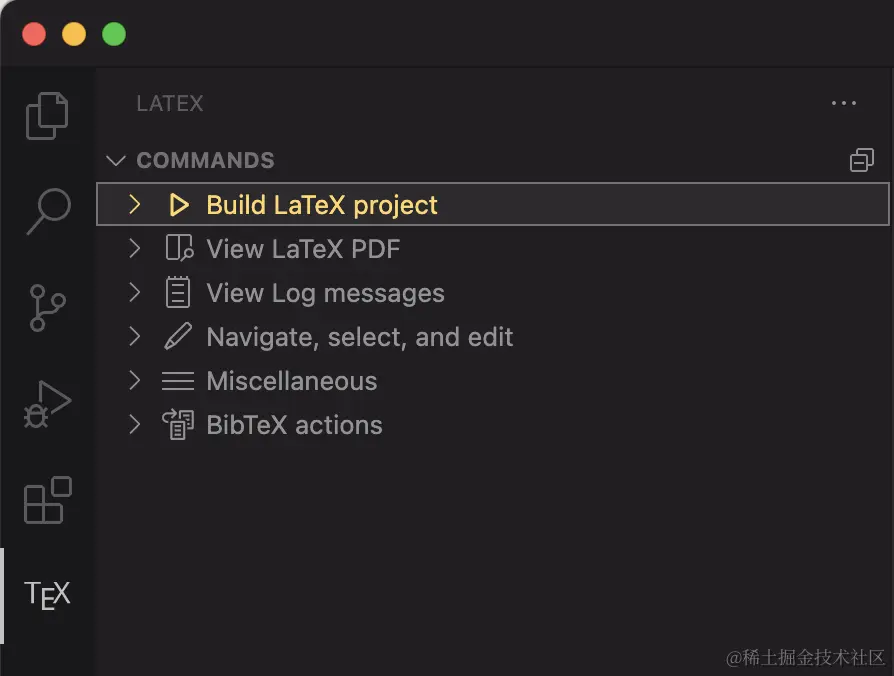This screenshot has height=676, width=894.
Task: Open the Explorer icon in activity bar
Action: click(x=46, y=115)
